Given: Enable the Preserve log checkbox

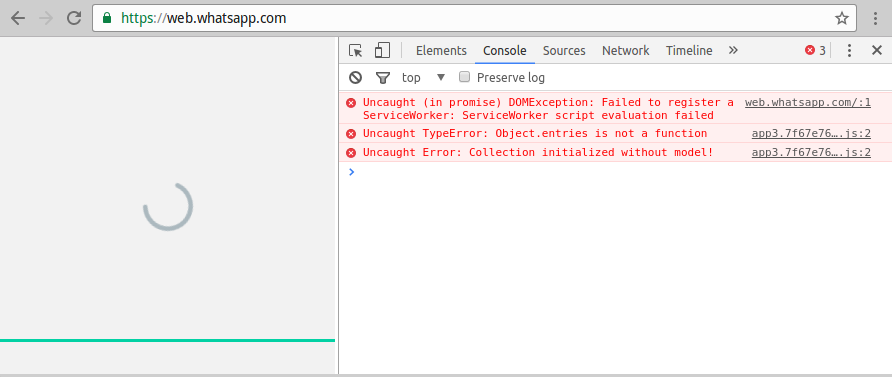Looking at the screenshot, I should click(x=465, y=77).
